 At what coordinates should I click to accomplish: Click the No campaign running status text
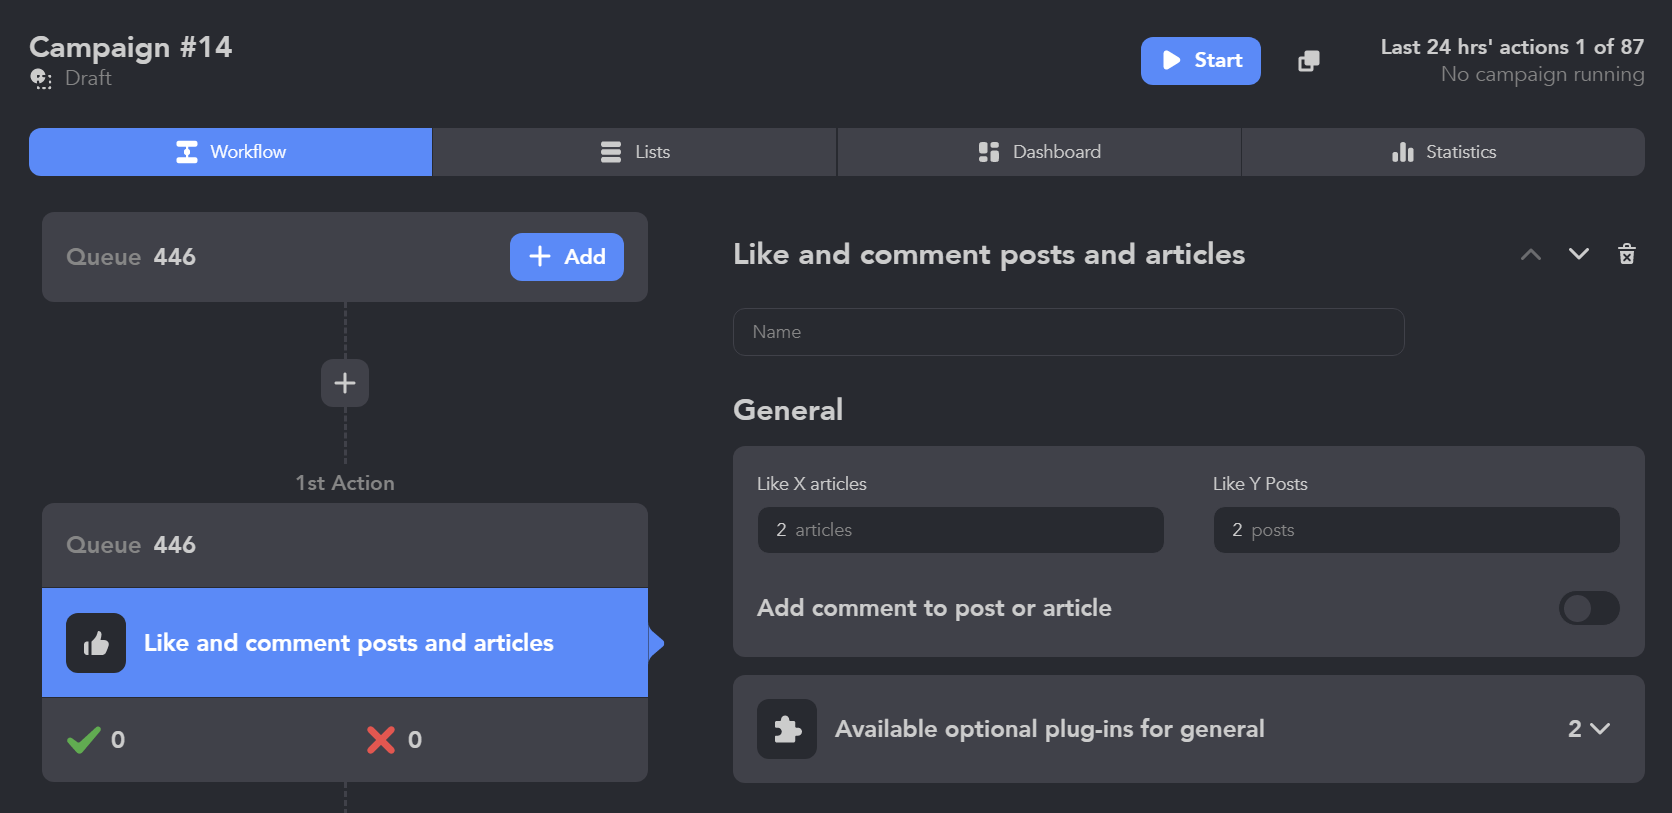[x=1542, y=75]
